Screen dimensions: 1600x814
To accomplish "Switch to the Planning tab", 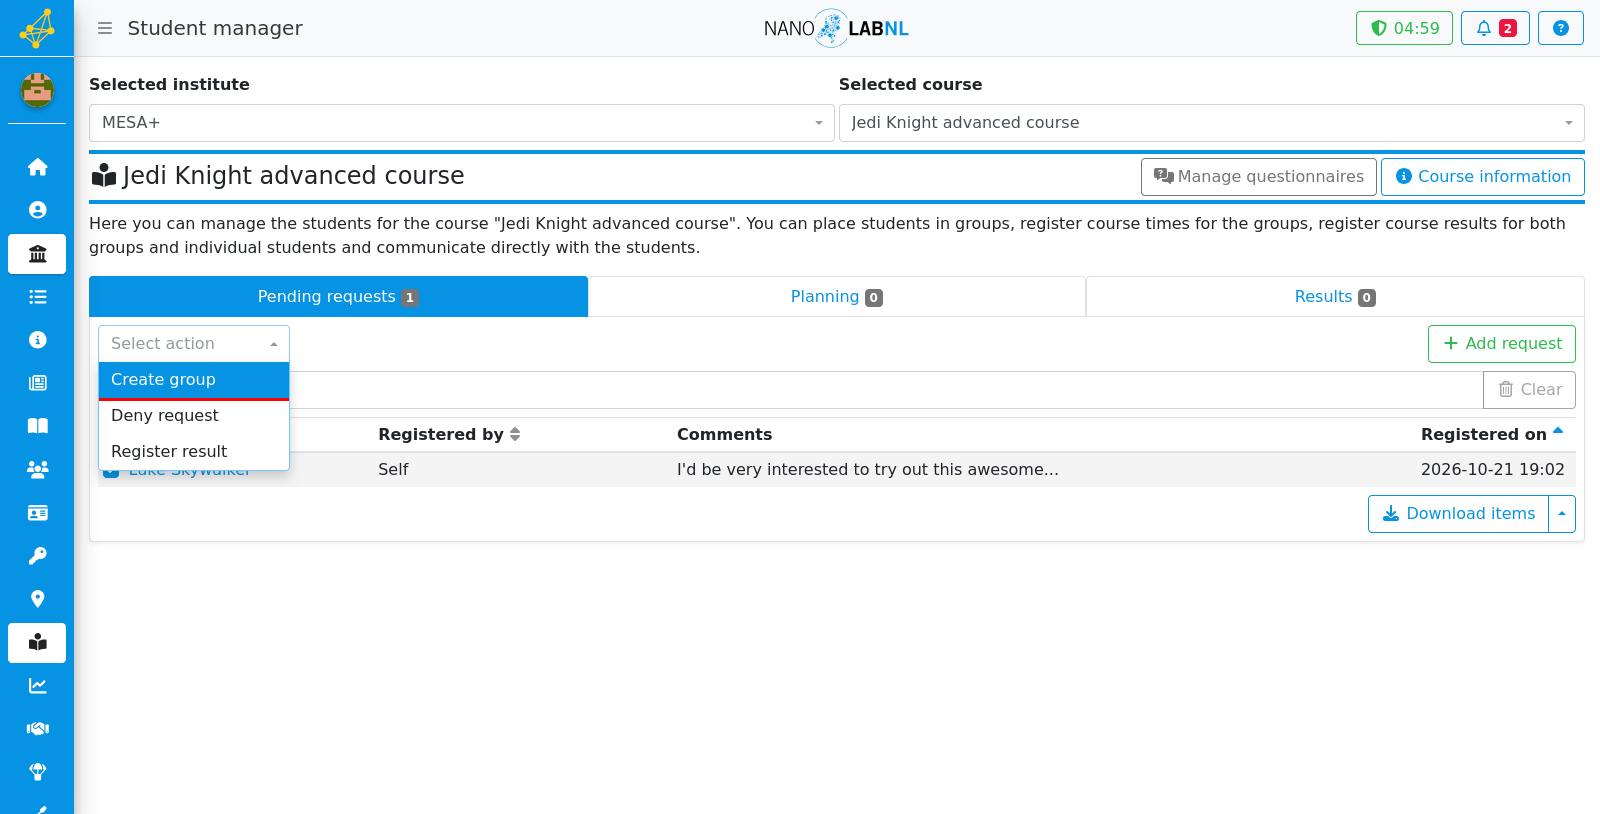I will click(836, 297).
